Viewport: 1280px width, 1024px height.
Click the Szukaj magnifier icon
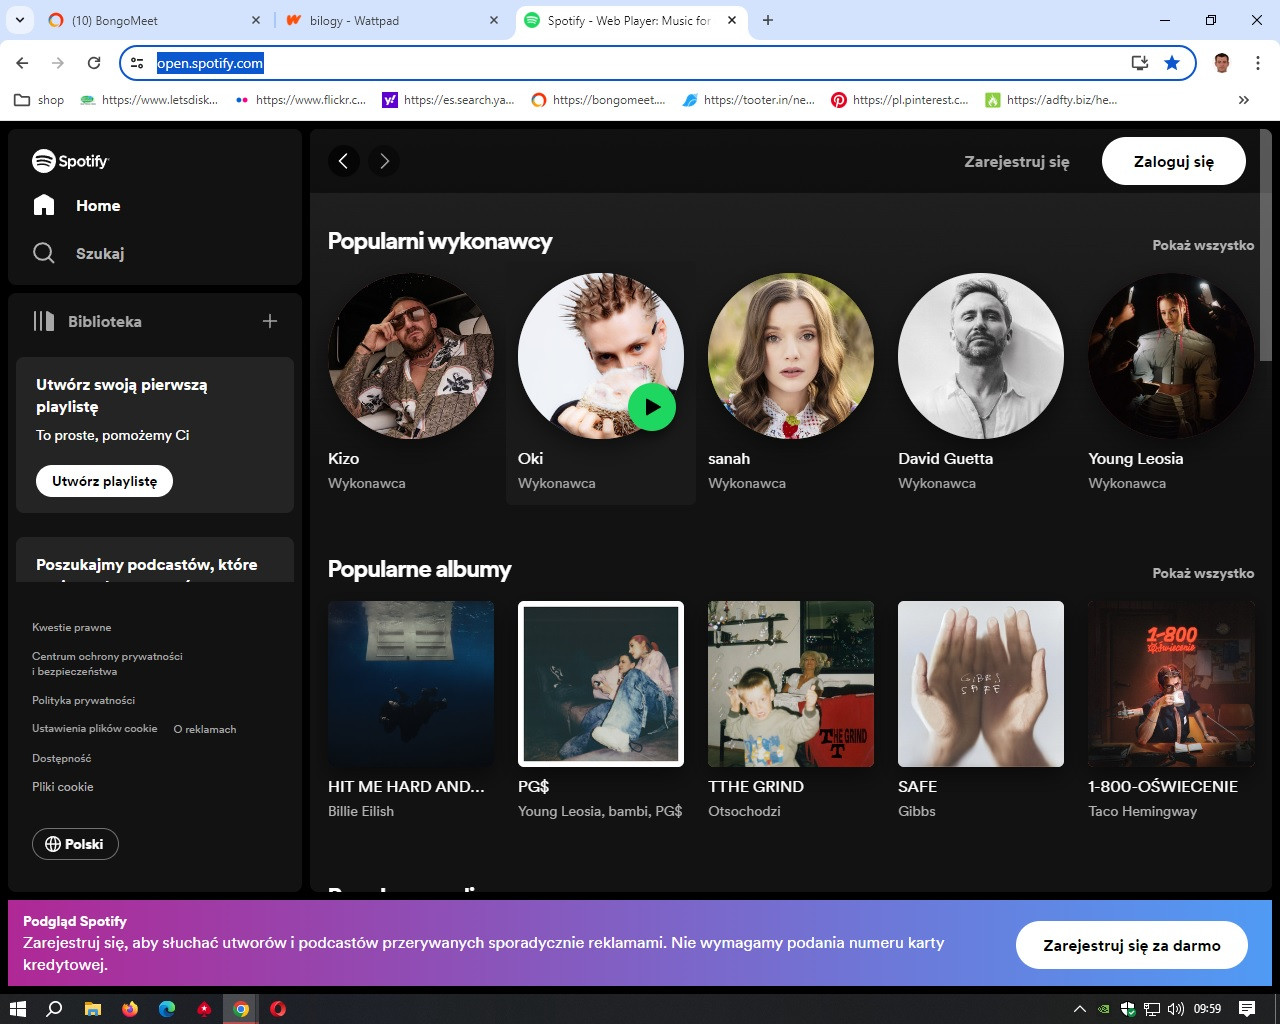click(x=44, y=253)
